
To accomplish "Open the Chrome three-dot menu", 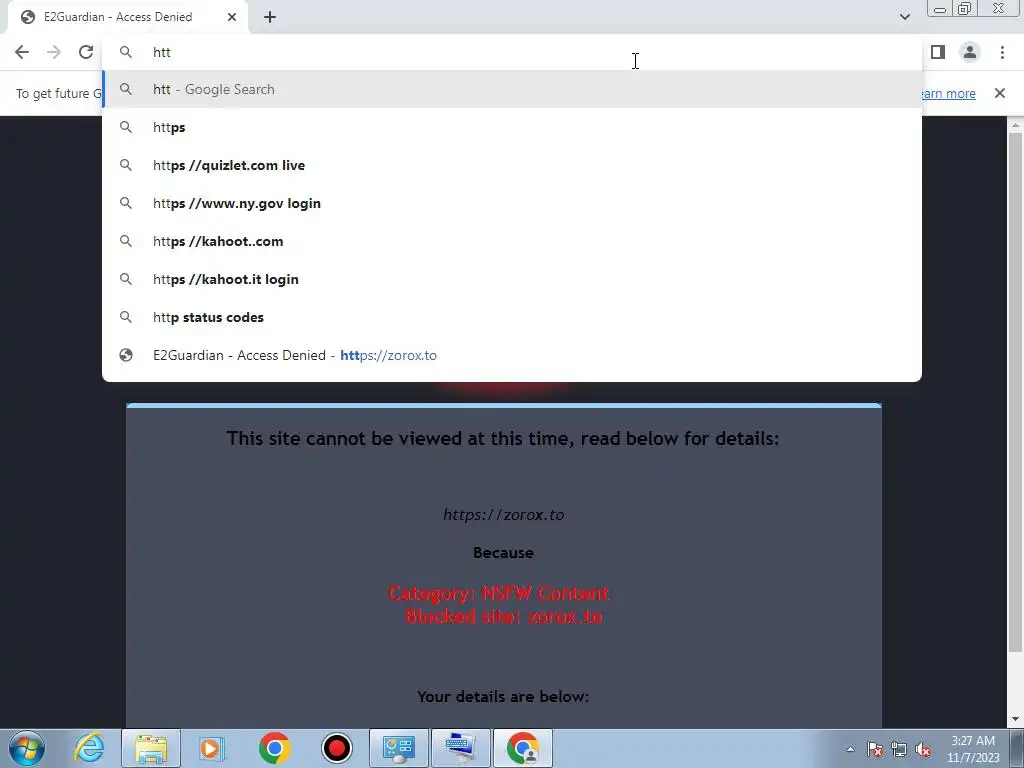I will click(x=1002, y=52).
